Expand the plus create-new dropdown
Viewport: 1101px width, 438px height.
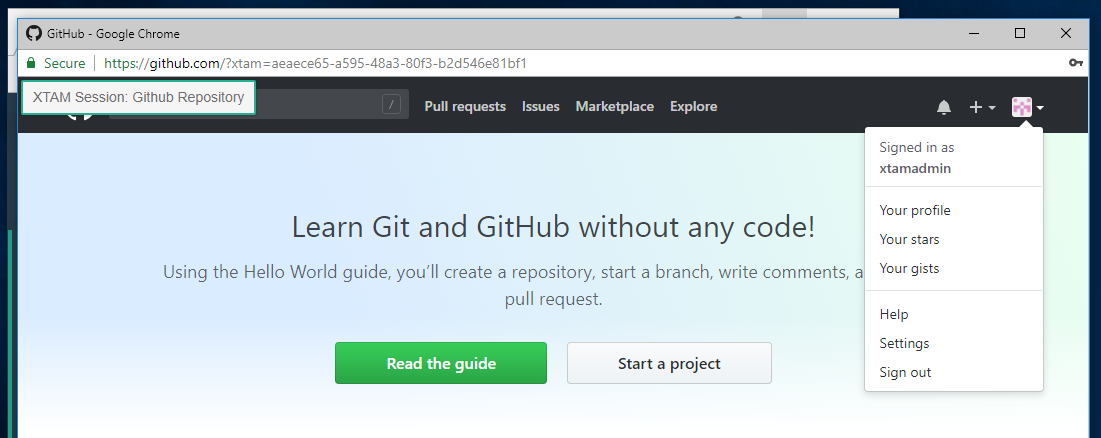tap(981, 107)
